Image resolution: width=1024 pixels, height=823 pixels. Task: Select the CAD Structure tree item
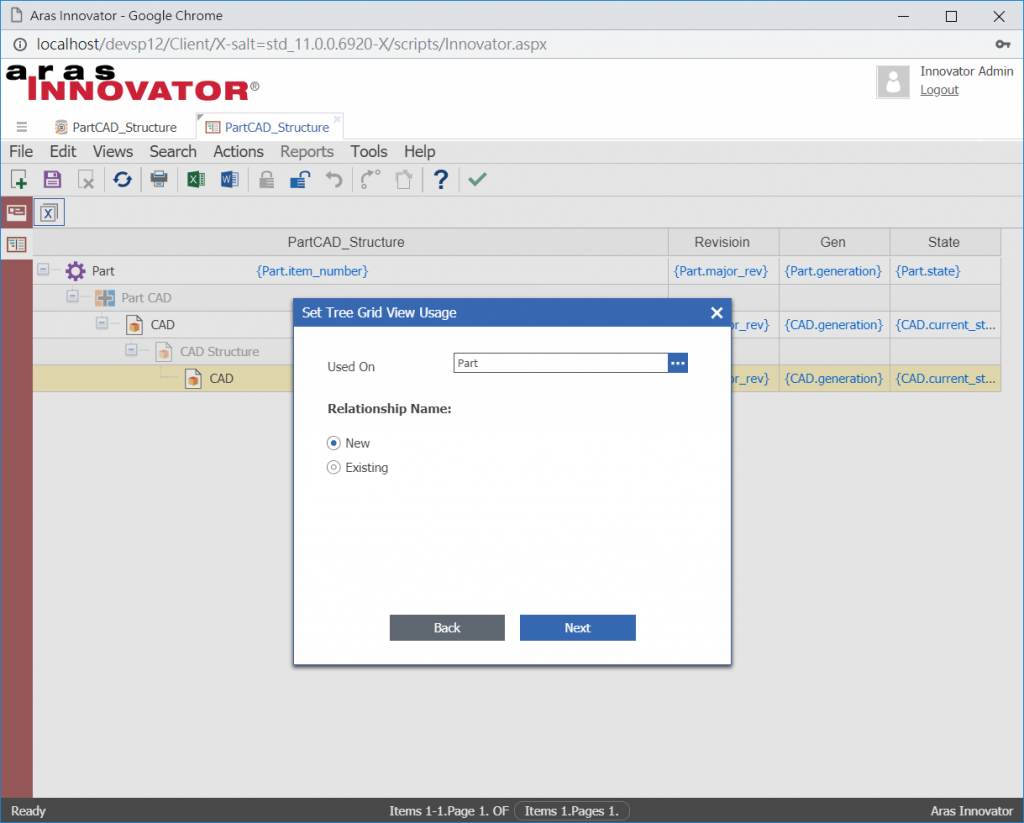point(219,351)
